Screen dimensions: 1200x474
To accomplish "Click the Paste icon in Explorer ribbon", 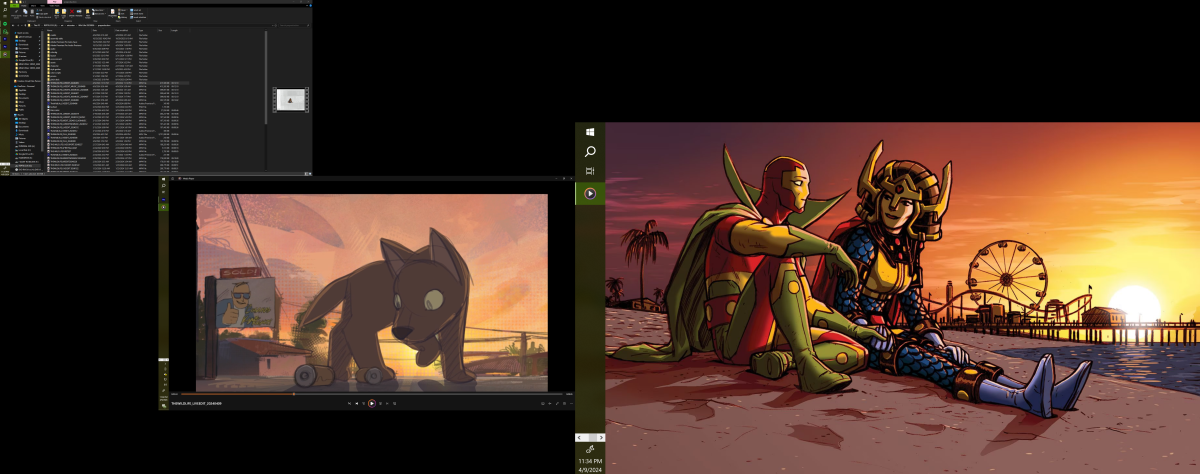I will click(32, 12).
